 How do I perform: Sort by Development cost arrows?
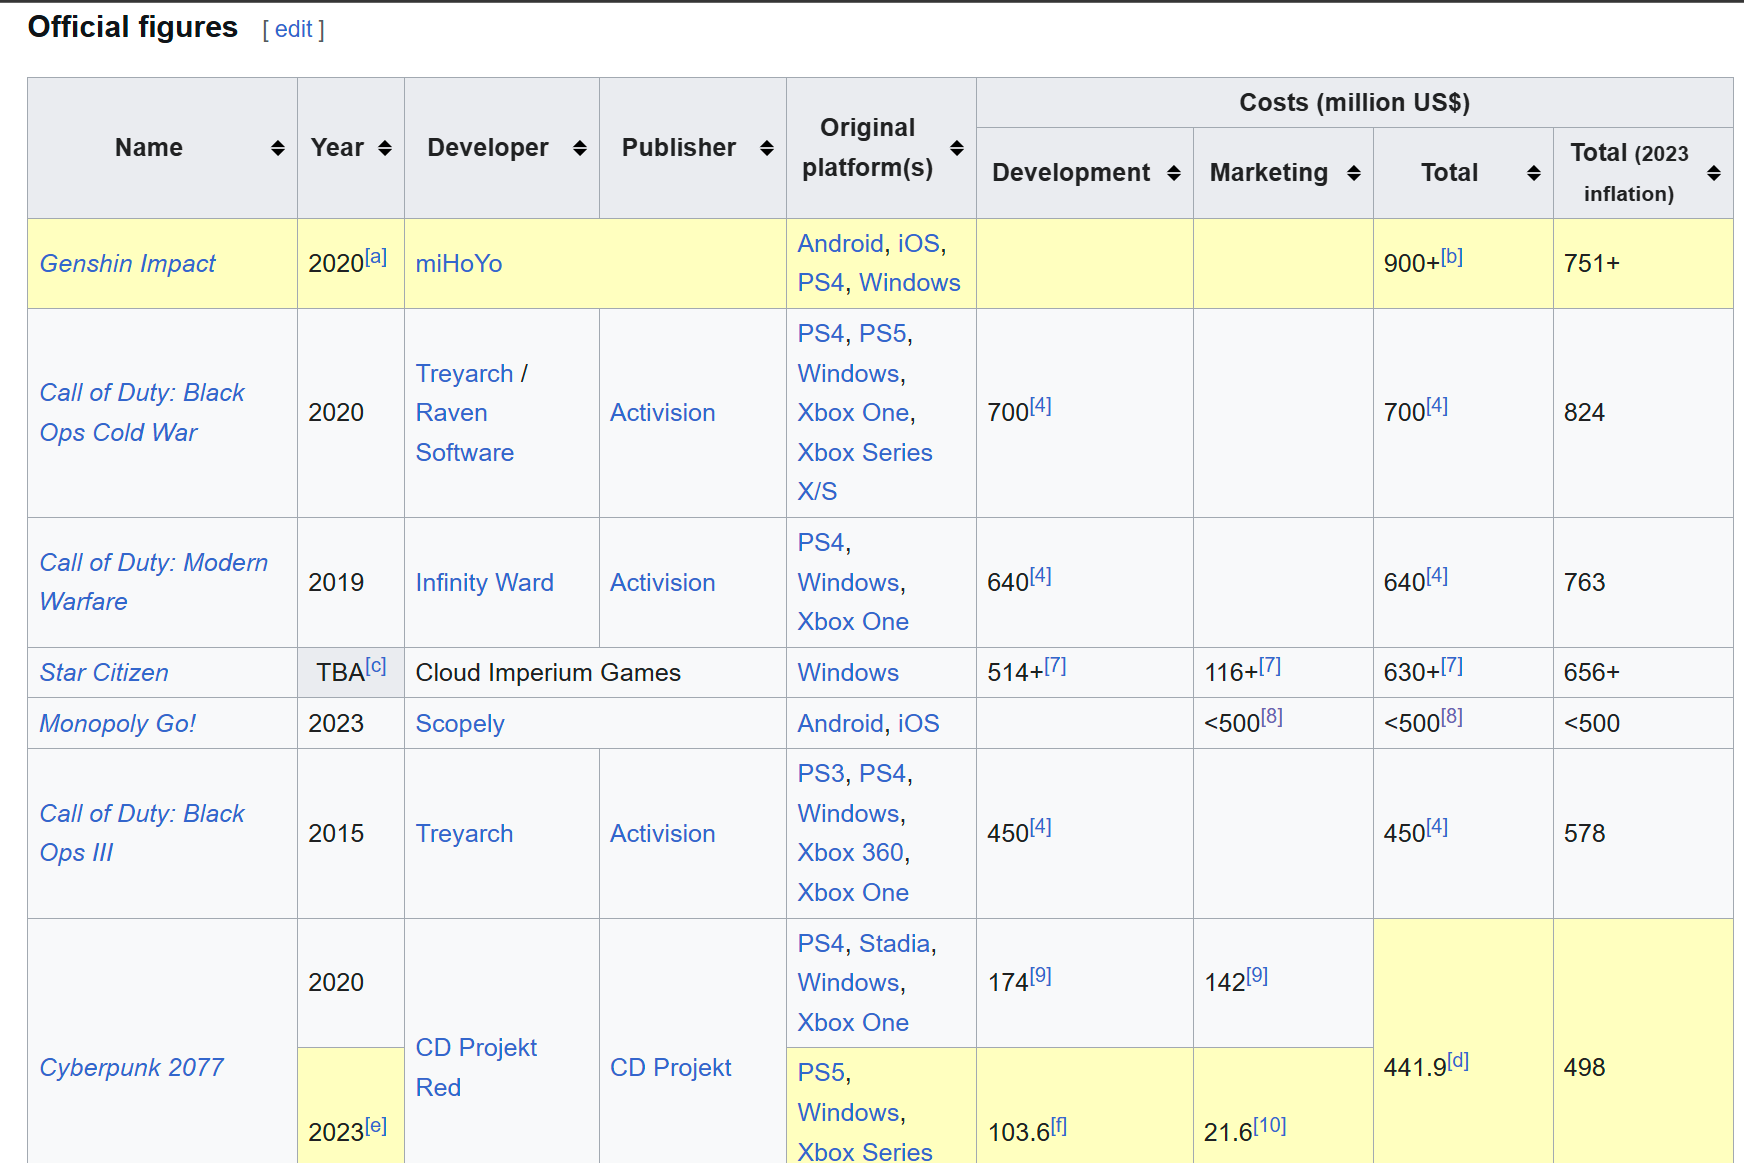tap(1173, 173)
